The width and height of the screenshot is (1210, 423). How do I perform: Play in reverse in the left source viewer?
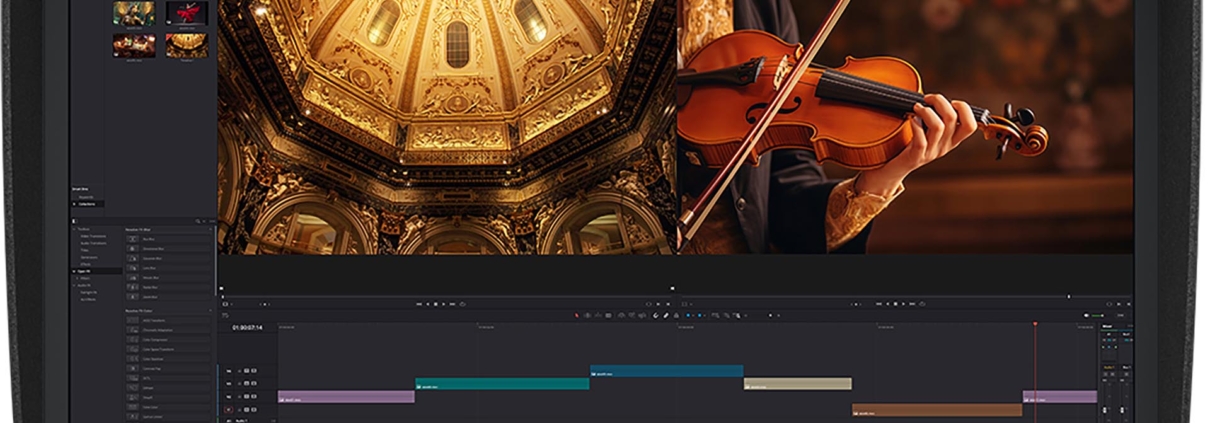[428, 304]
